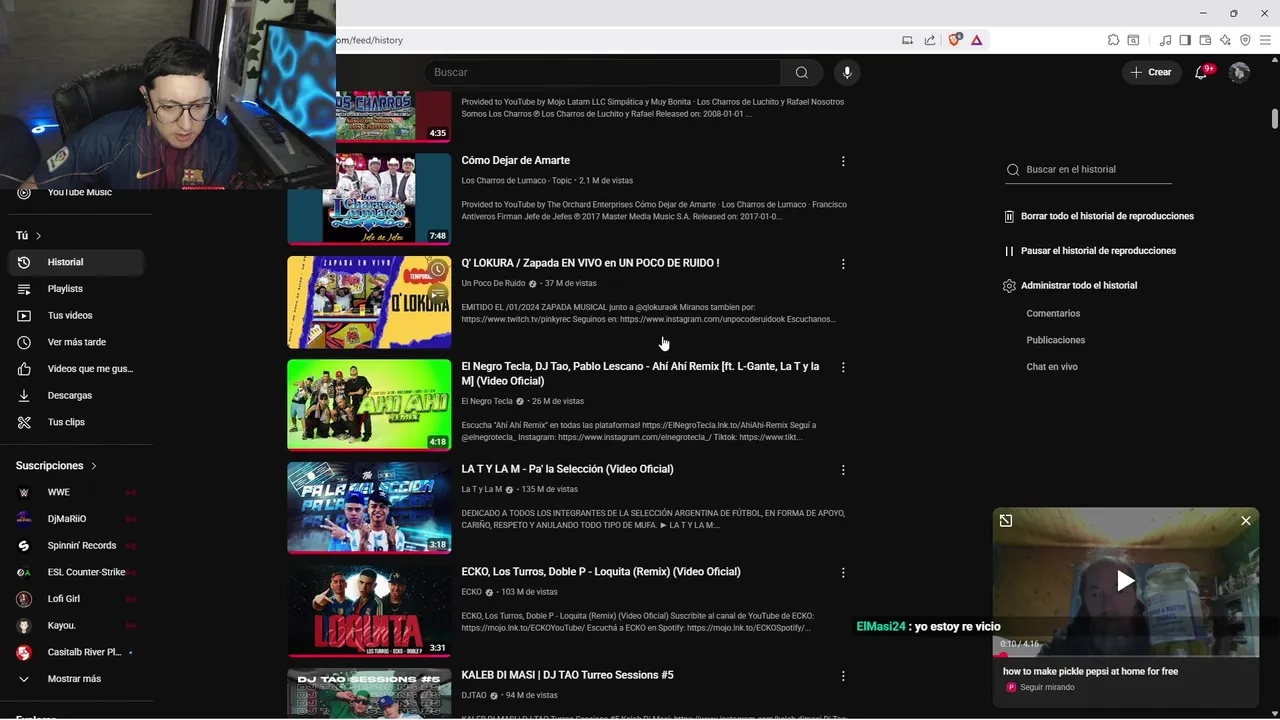
Task: Open DjMaRiiO subscription channel
Action: pos(76,519)
